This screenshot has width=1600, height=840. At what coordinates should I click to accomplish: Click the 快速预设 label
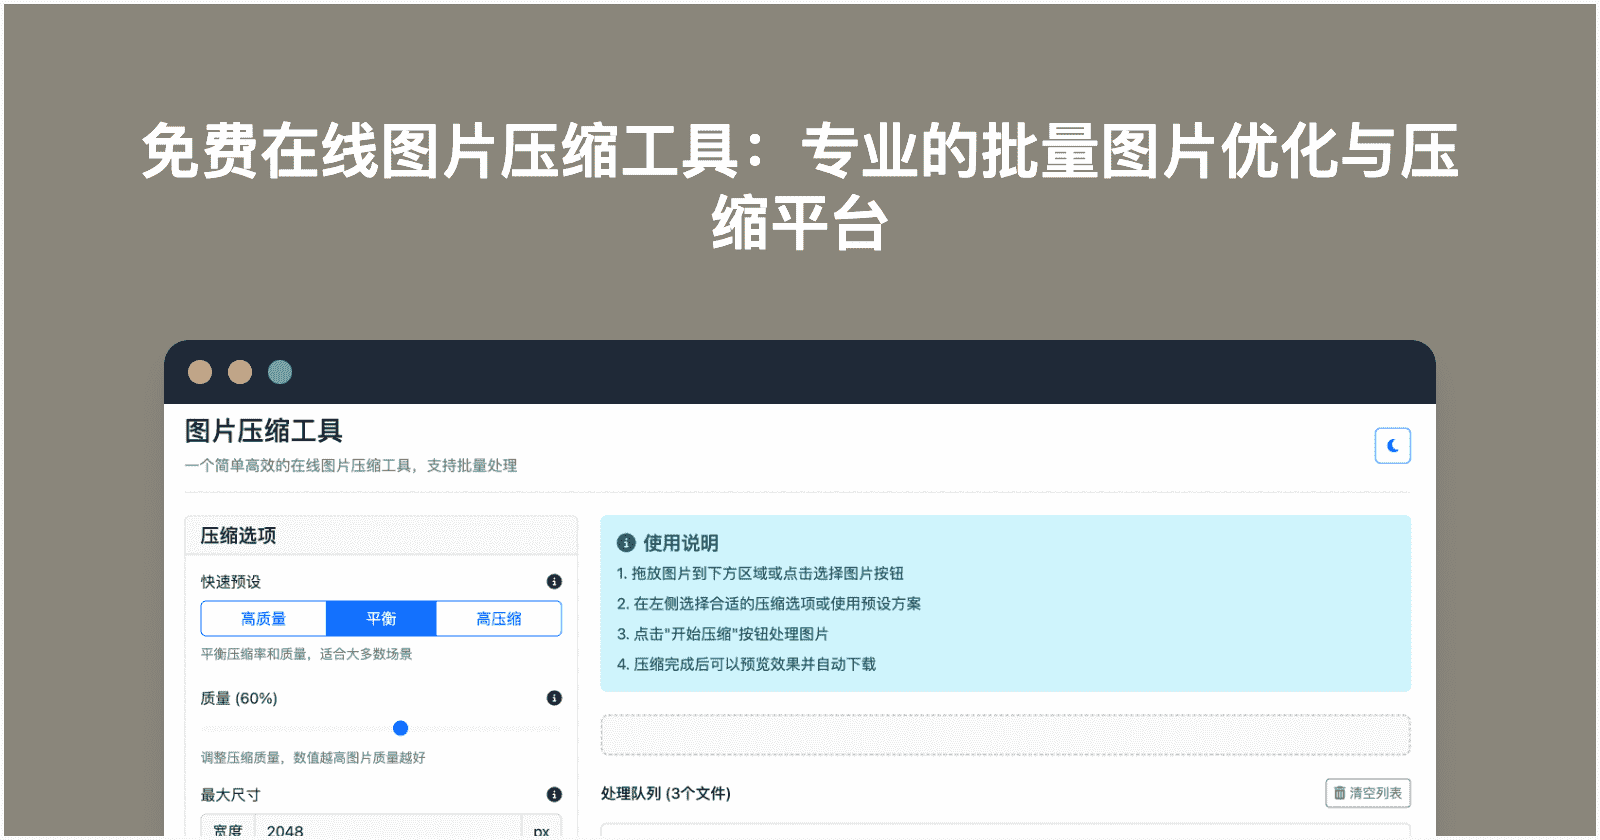(x=231, y=582)
